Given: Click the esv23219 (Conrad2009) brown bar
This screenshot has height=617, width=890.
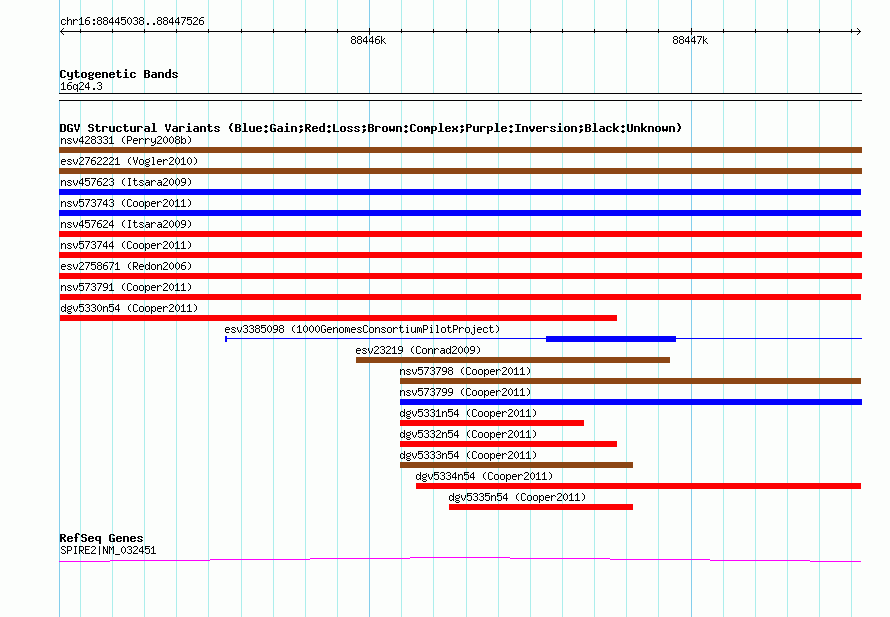Looking at the screenshot, I should tap(513, 360).
